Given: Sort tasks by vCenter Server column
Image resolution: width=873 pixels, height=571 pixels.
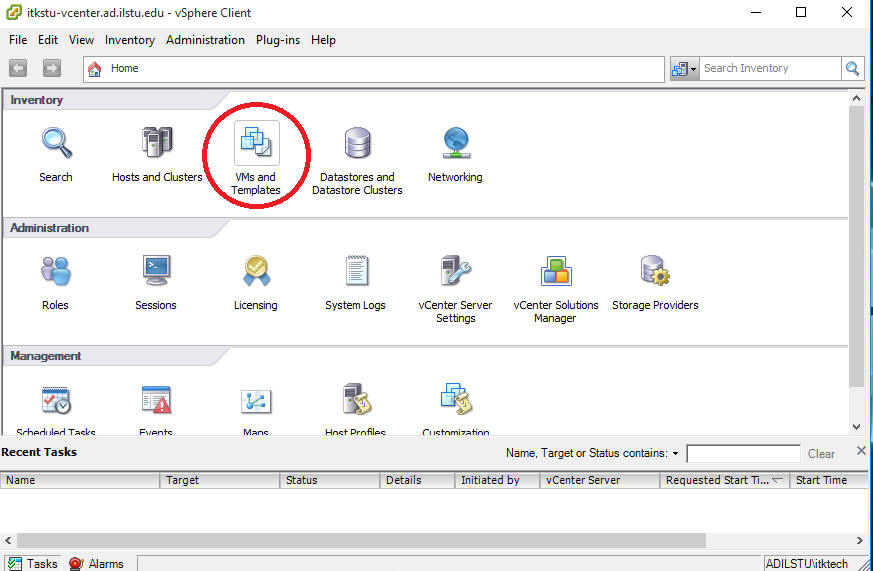Looking at the screenshot, I should click(600, 480).
